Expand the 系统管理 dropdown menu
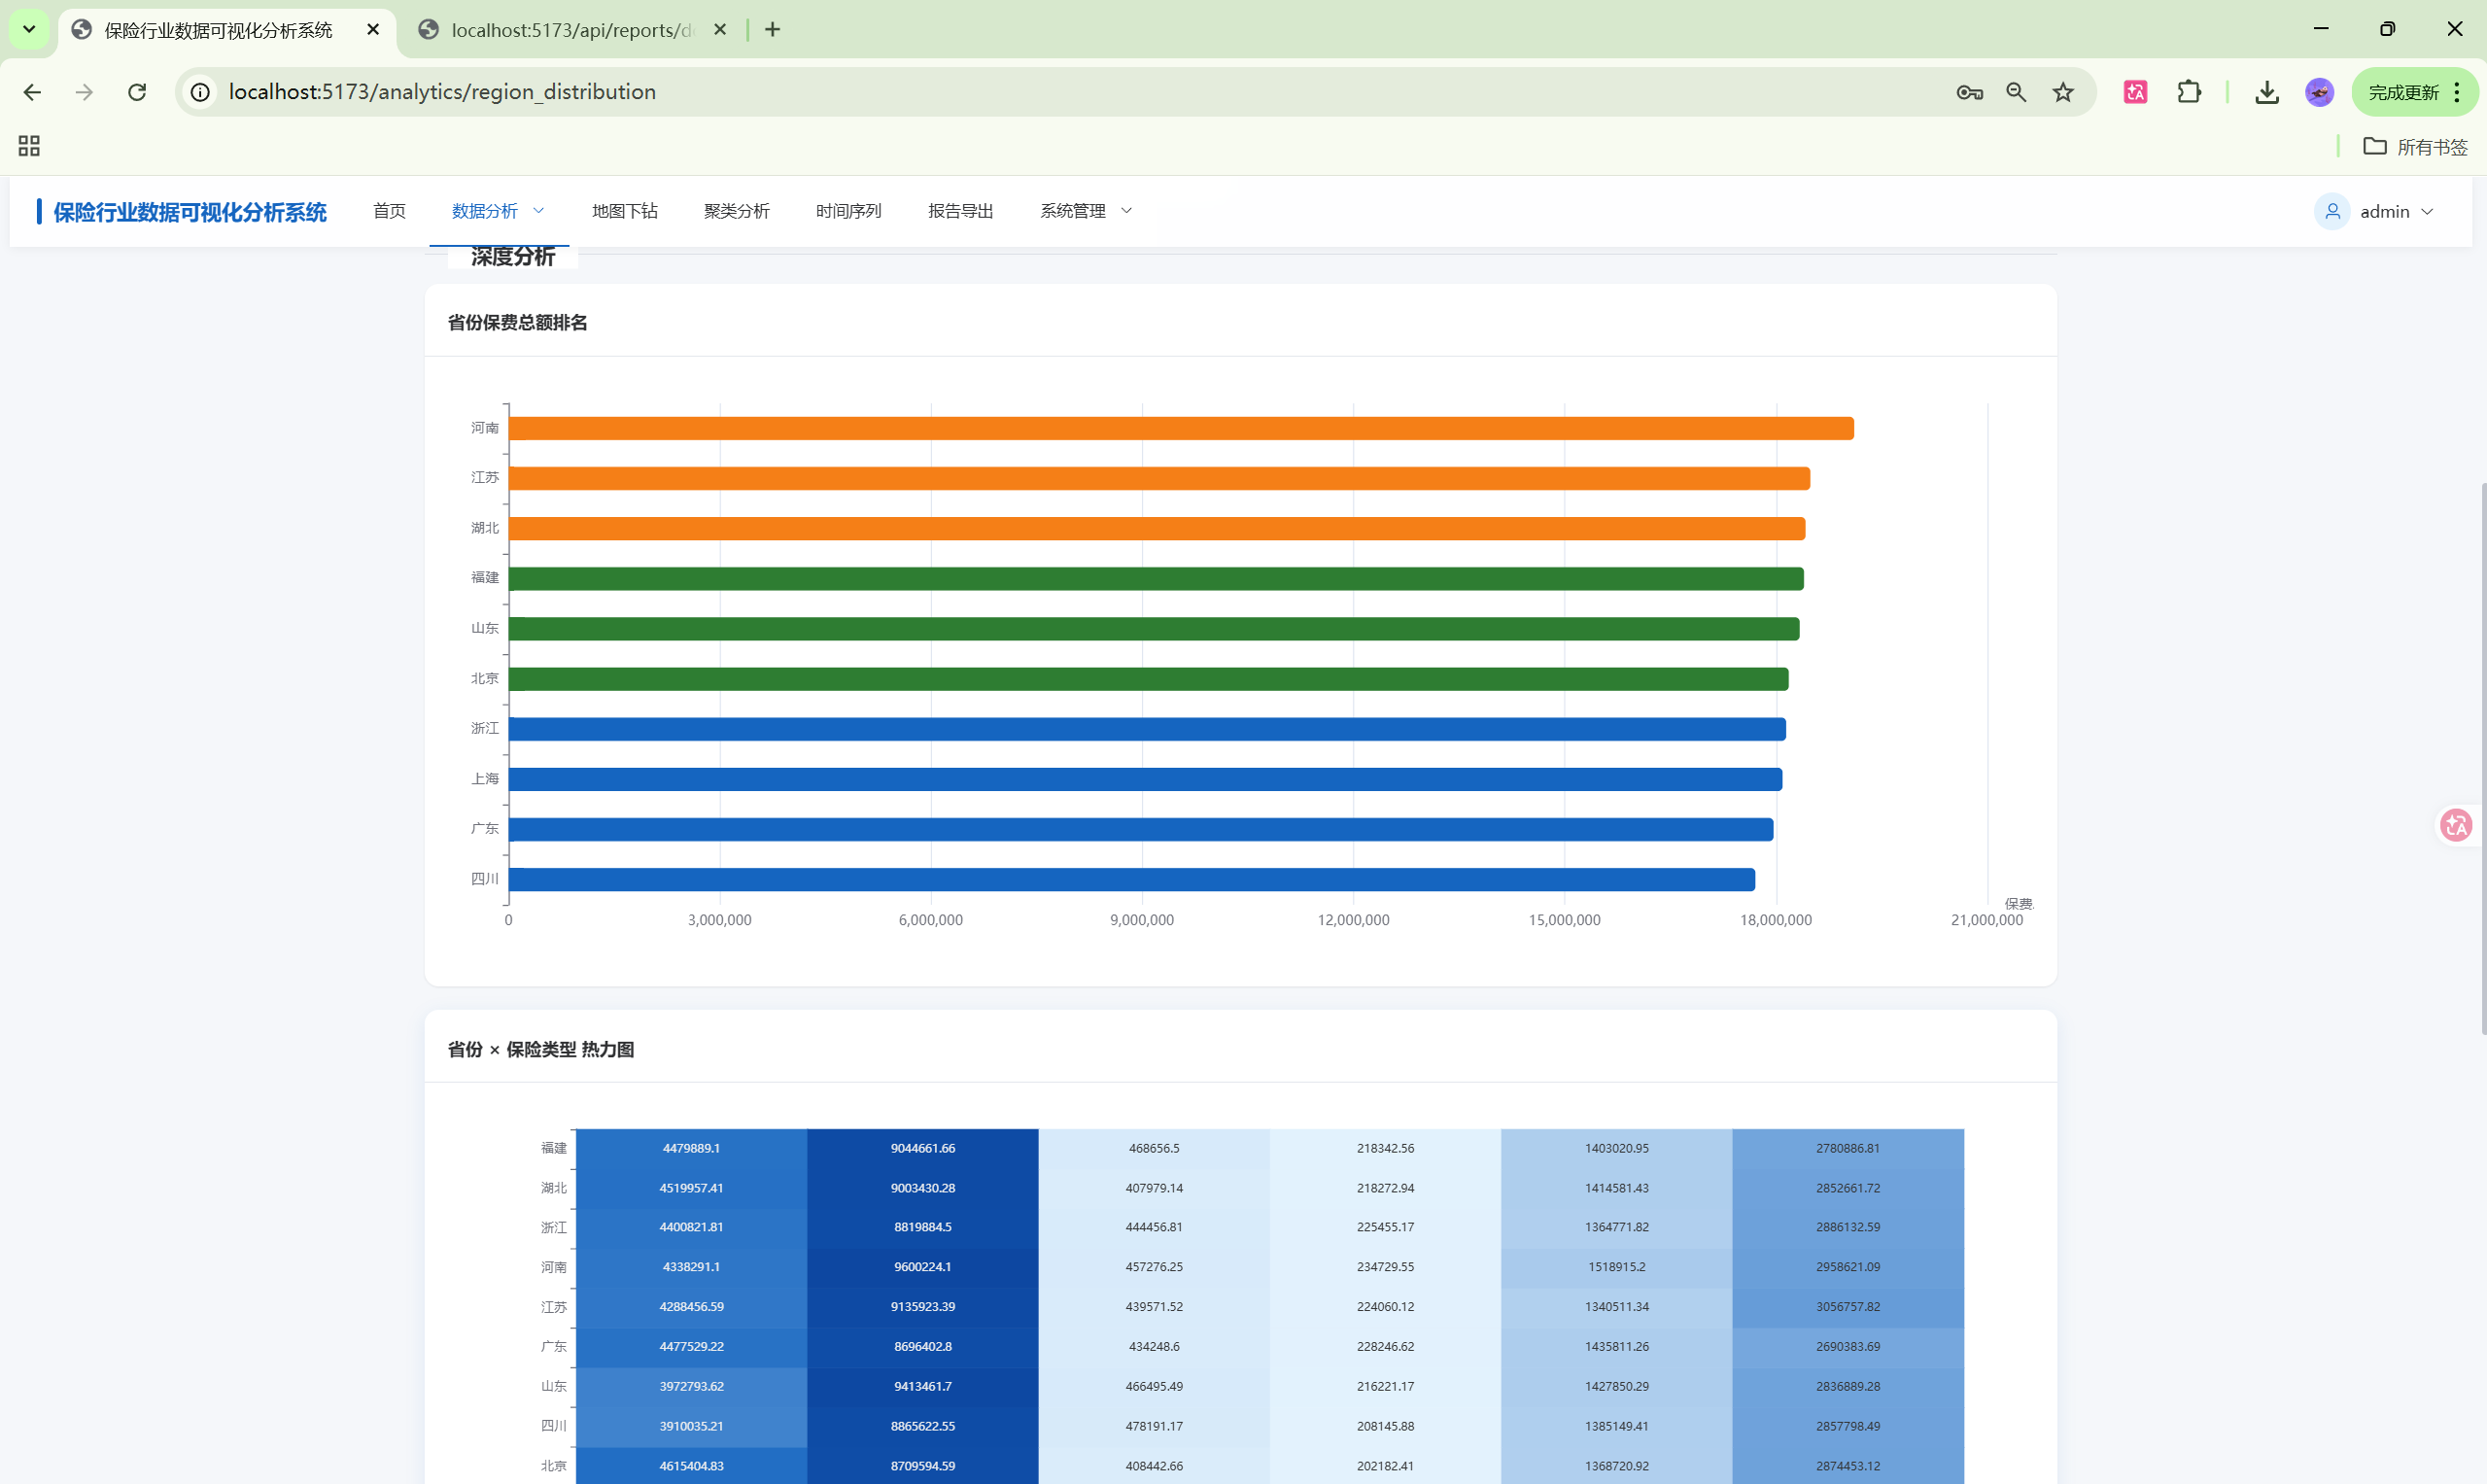 tap(1085, 211)
